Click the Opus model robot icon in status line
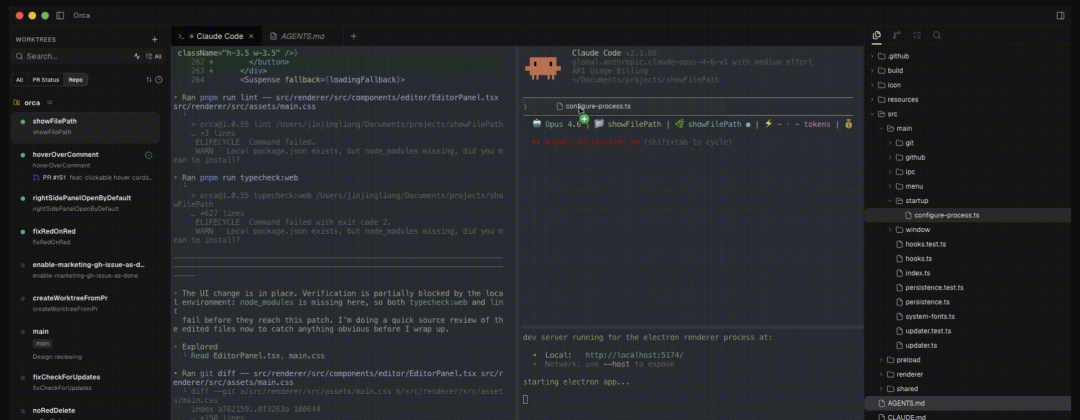 [537, 125]
